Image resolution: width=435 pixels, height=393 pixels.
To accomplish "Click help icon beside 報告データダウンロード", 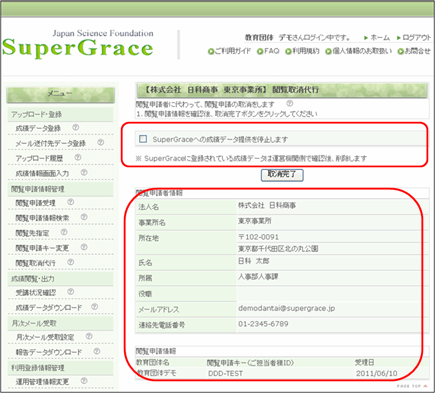I will (x=97, y=351).
